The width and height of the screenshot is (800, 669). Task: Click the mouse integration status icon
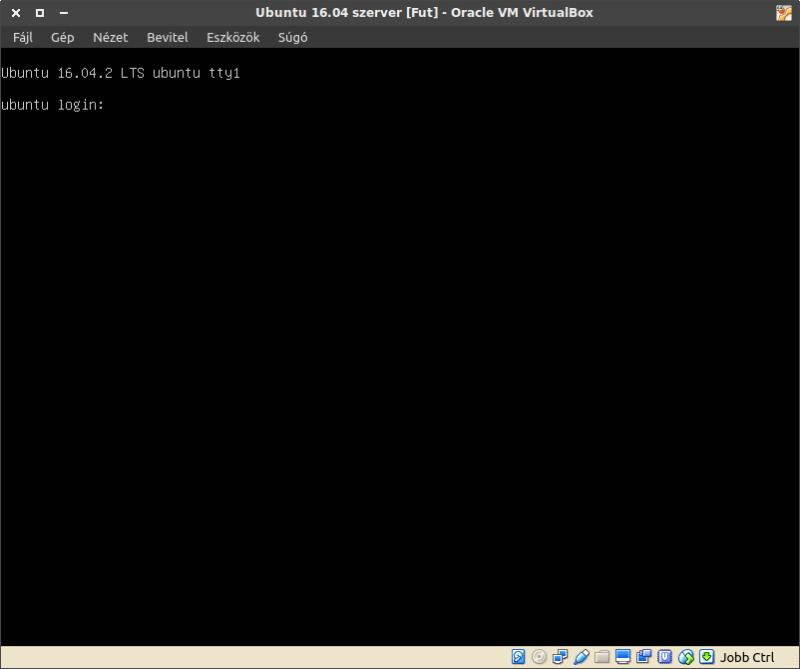pos(686,657)
